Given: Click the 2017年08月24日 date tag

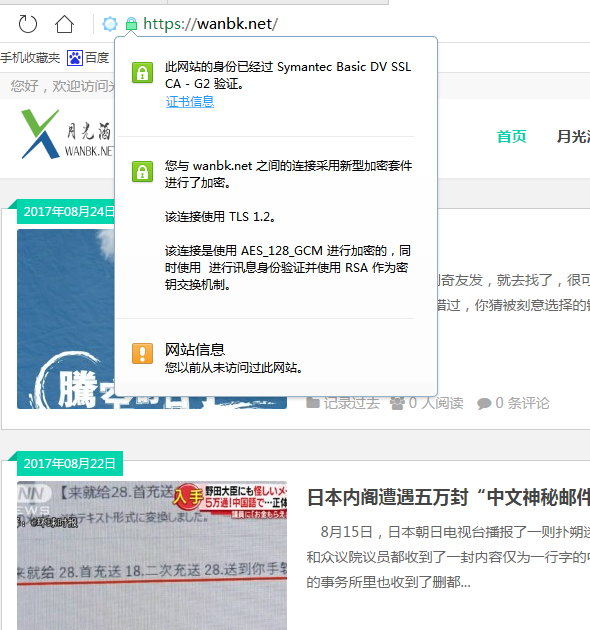Looking at the screenshot, I should click(66, 212).
